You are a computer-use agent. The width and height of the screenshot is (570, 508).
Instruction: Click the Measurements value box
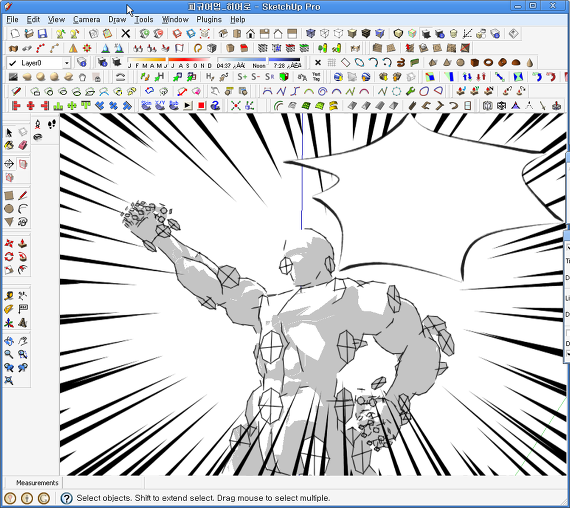coord(103,483)
